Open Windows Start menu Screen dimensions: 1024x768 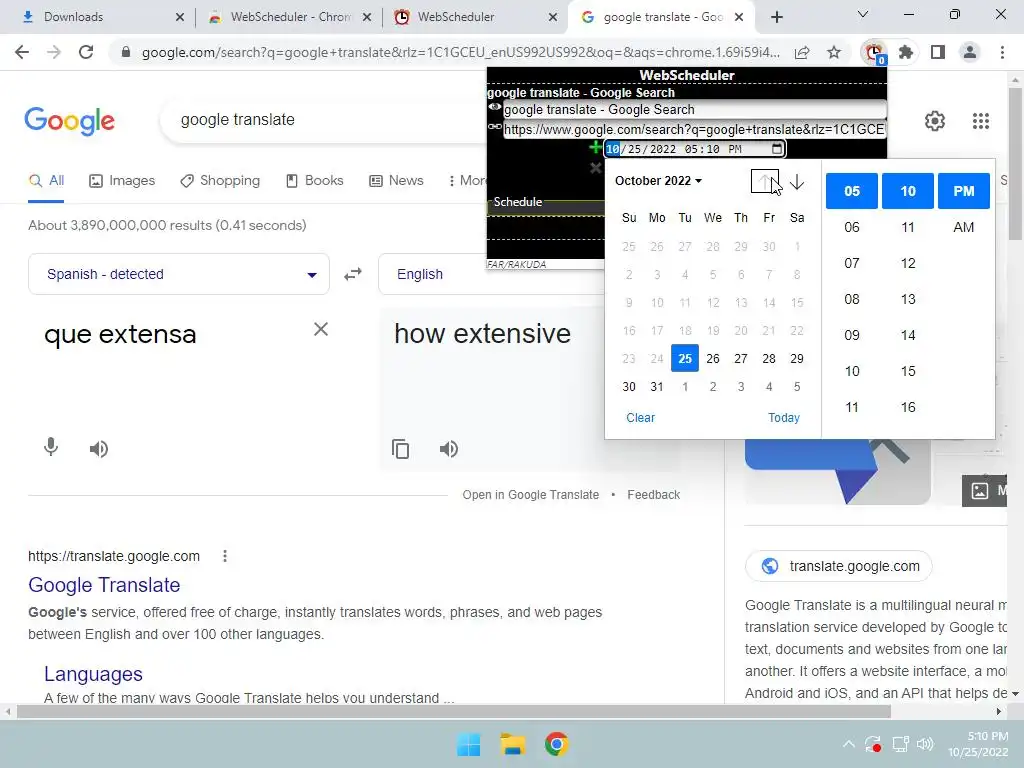(x=468, y=744)
